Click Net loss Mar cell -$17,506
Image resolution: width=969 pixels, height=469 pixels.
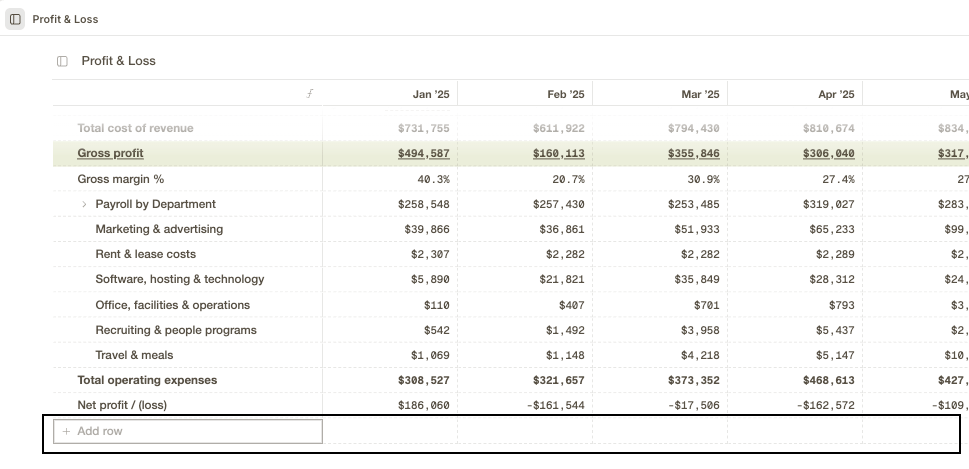click(x=693, y=405)
